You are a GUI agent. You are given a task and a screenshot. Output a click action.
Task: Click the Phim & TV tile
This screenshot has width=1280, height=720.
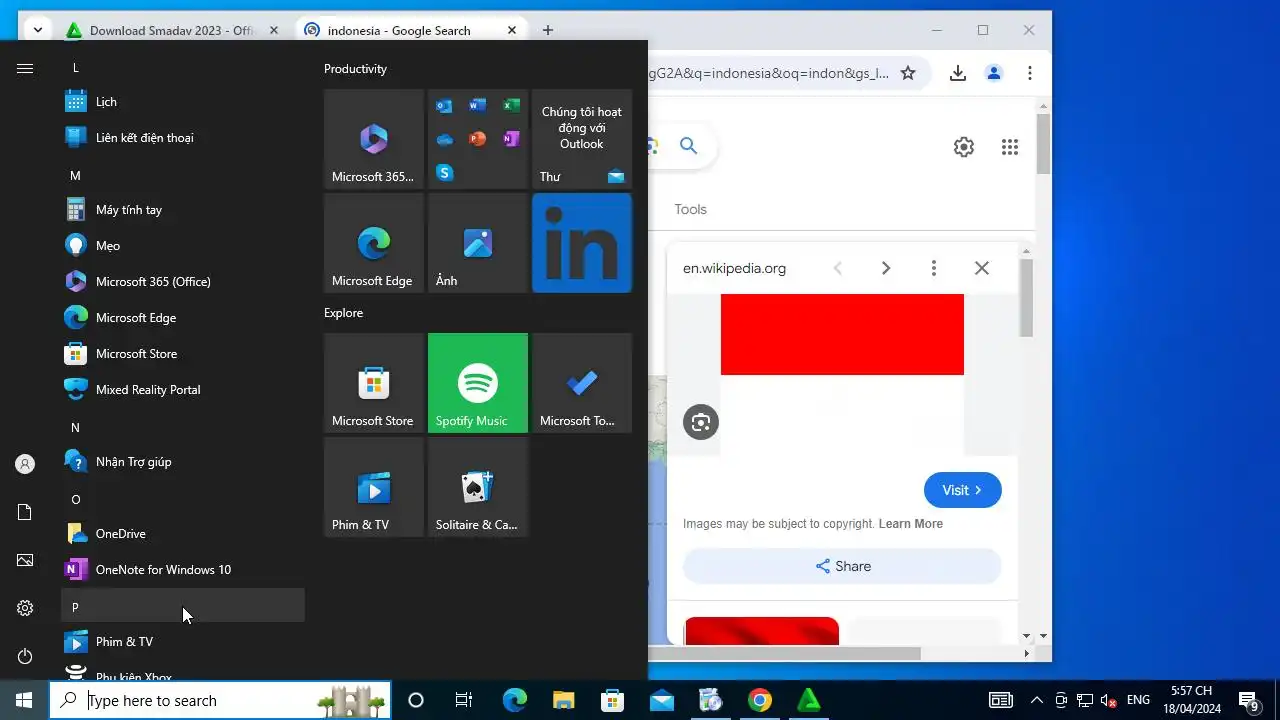[374, 487]
